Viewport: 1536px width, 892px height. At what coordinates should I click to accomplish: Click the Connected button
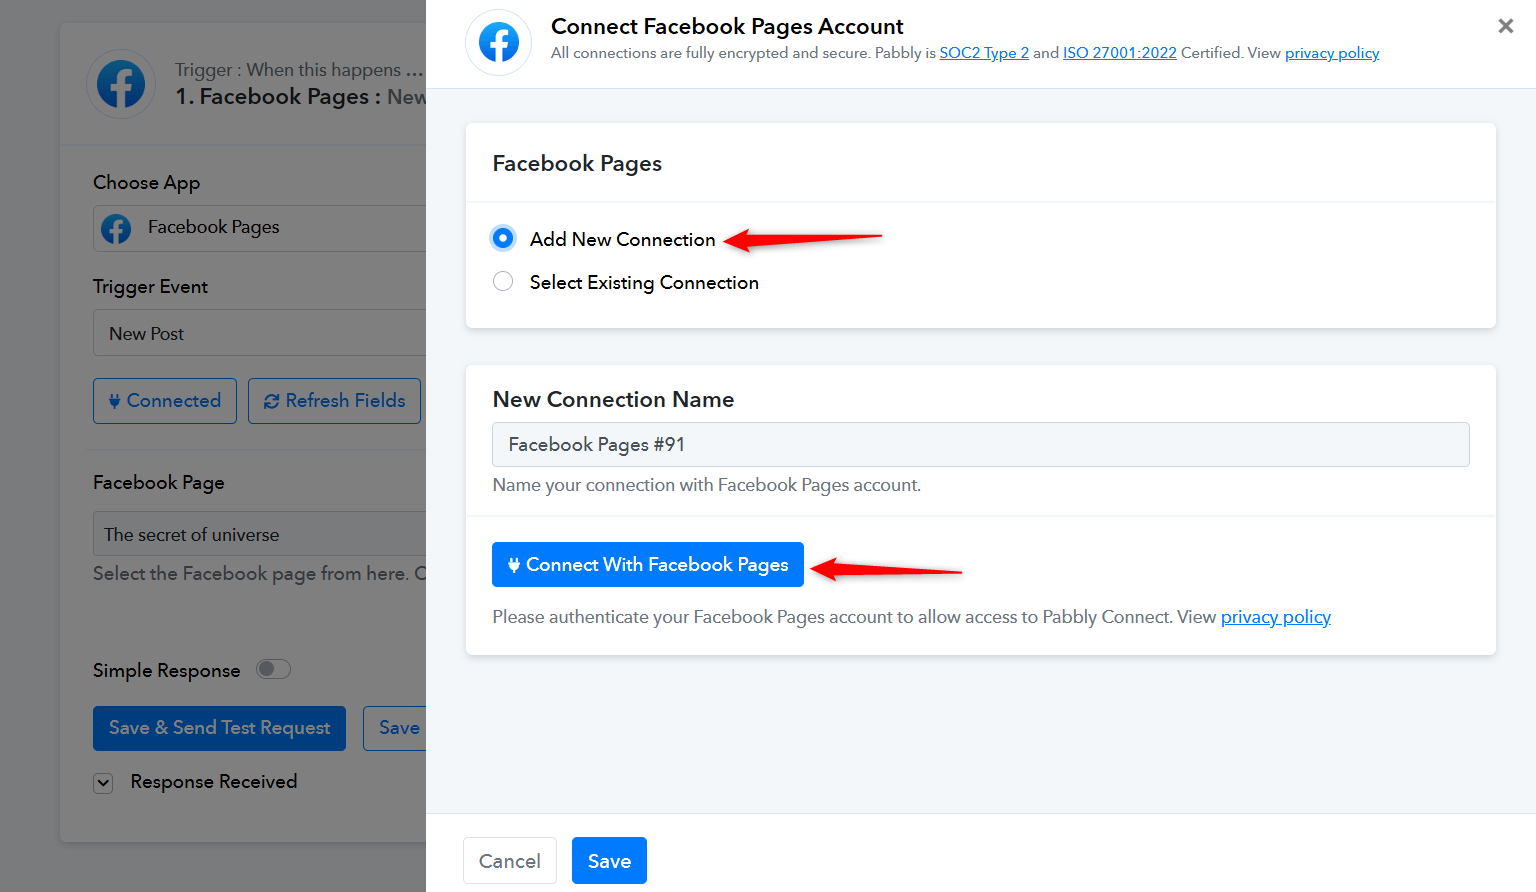[165, 401]
